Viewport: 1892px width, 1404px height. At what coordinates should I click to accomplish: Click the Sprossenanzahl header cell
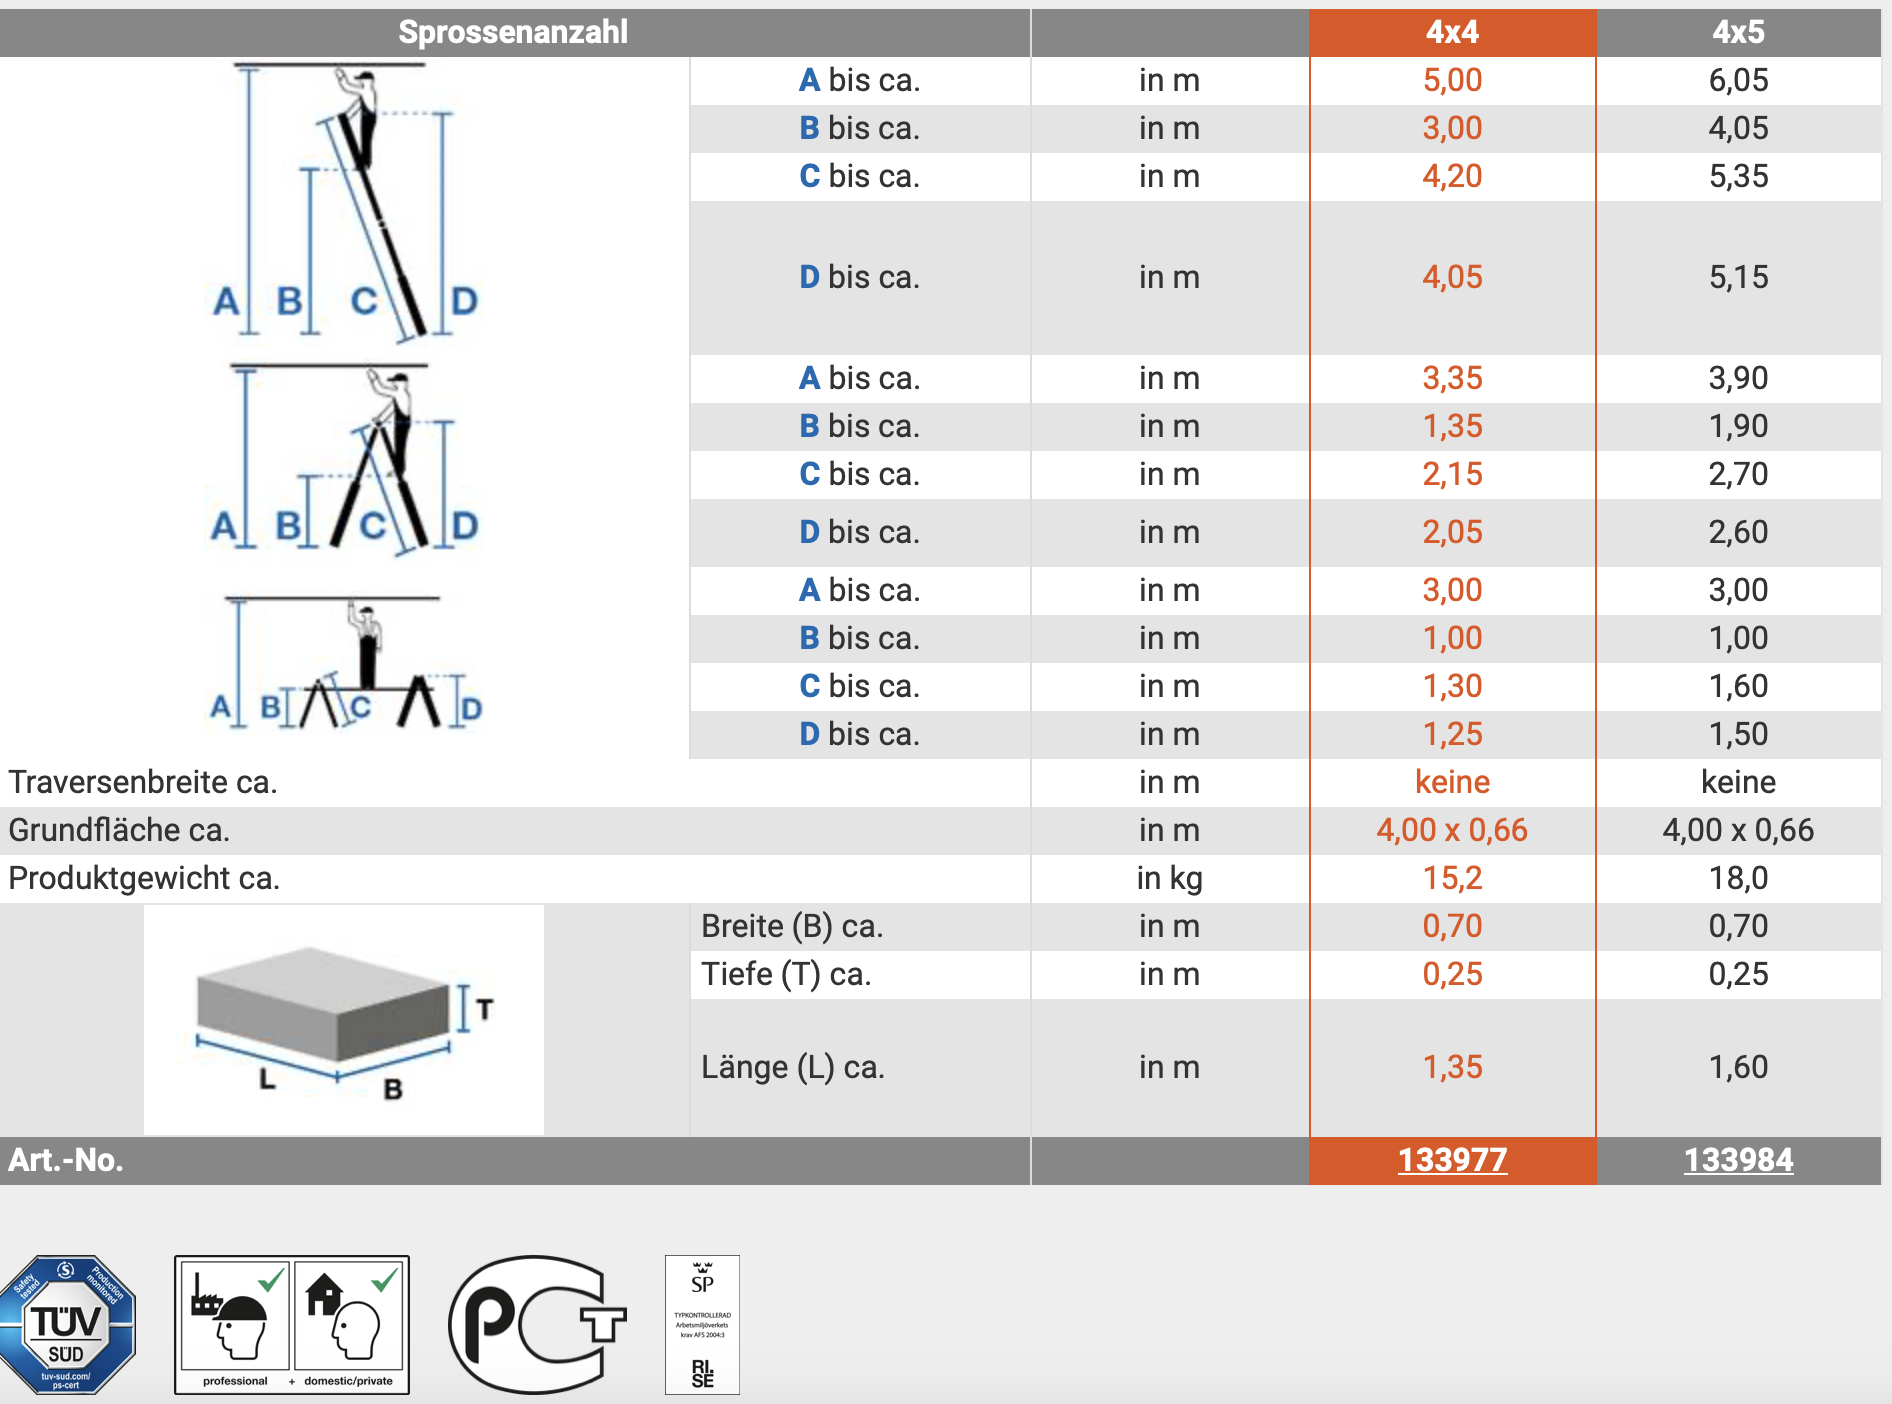tap(513, 32)
